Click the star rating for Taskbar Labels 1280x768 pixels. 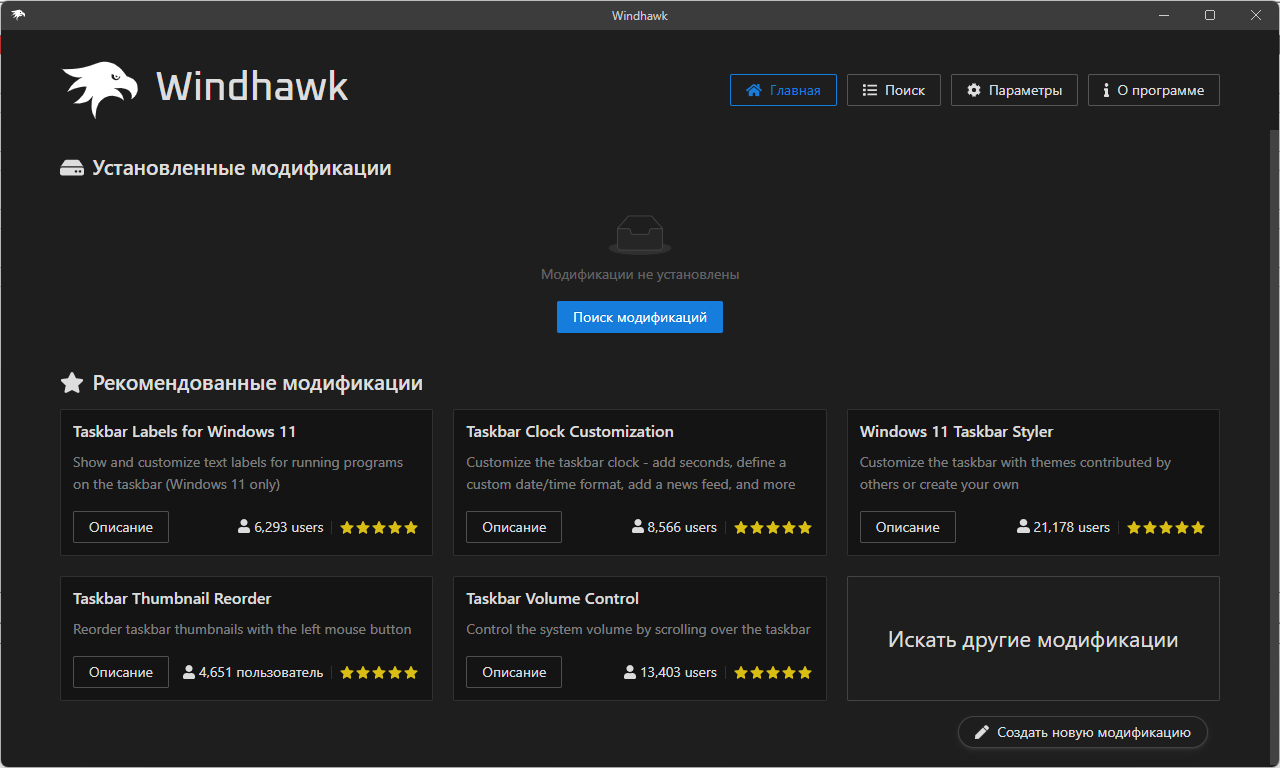(379, 527)
